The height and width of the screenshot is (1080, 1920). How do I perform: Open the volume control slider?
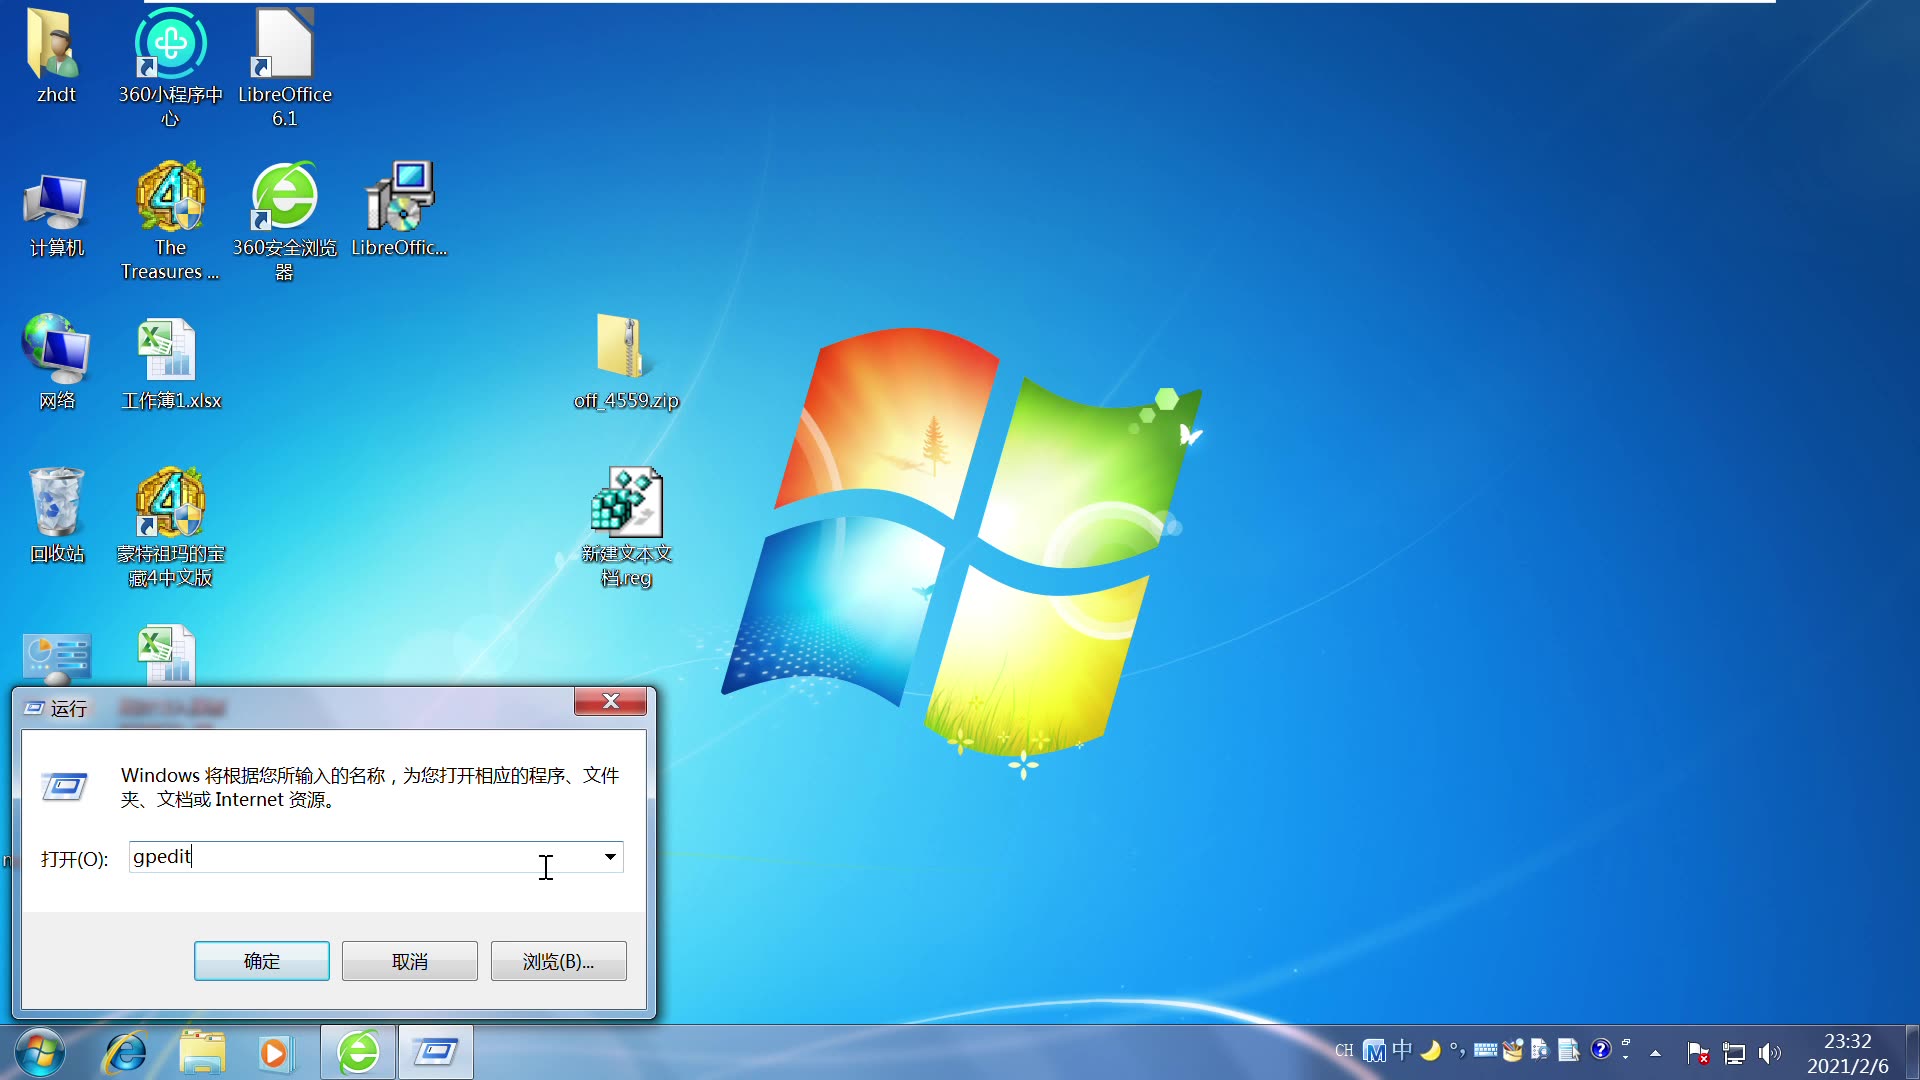1770,1052
